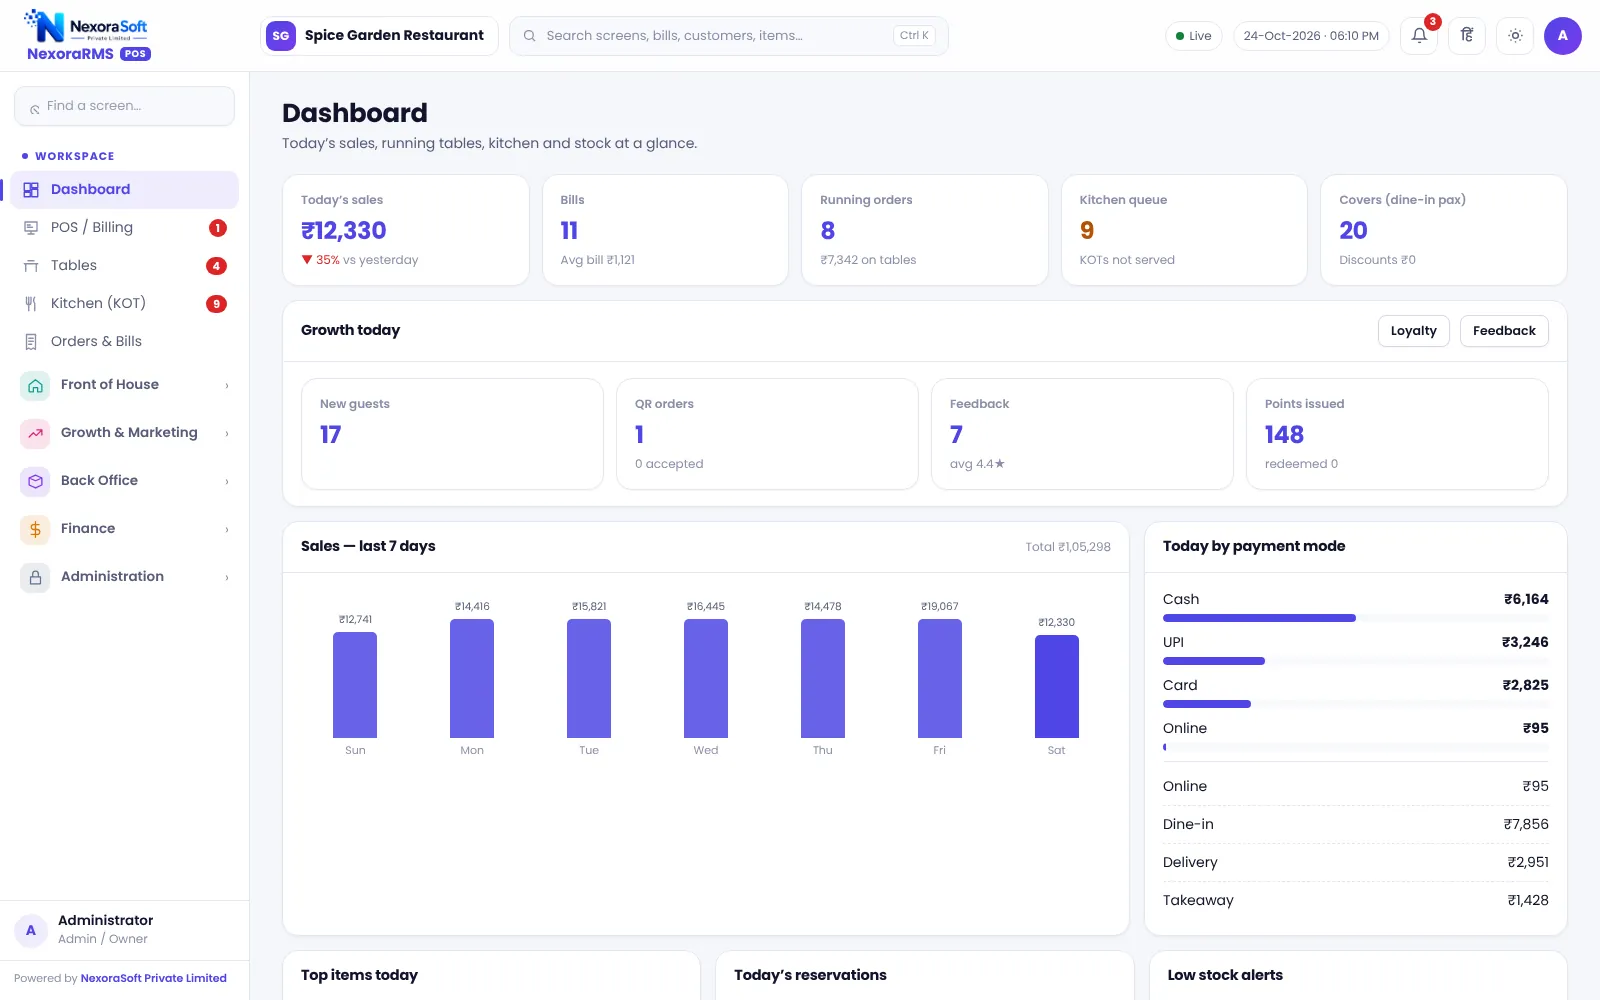Click the Live status pill
Screen dimensions: 1600x1000
click(1193, 36)
